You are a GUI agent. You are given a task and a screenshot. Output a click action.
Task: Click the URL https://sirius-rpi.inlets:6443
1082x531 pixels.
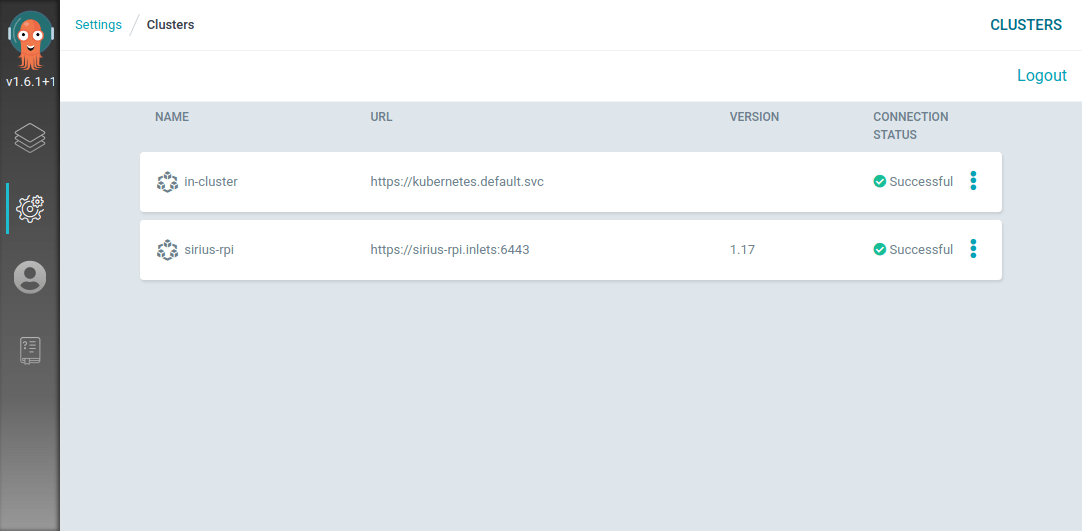pos(450,250)
